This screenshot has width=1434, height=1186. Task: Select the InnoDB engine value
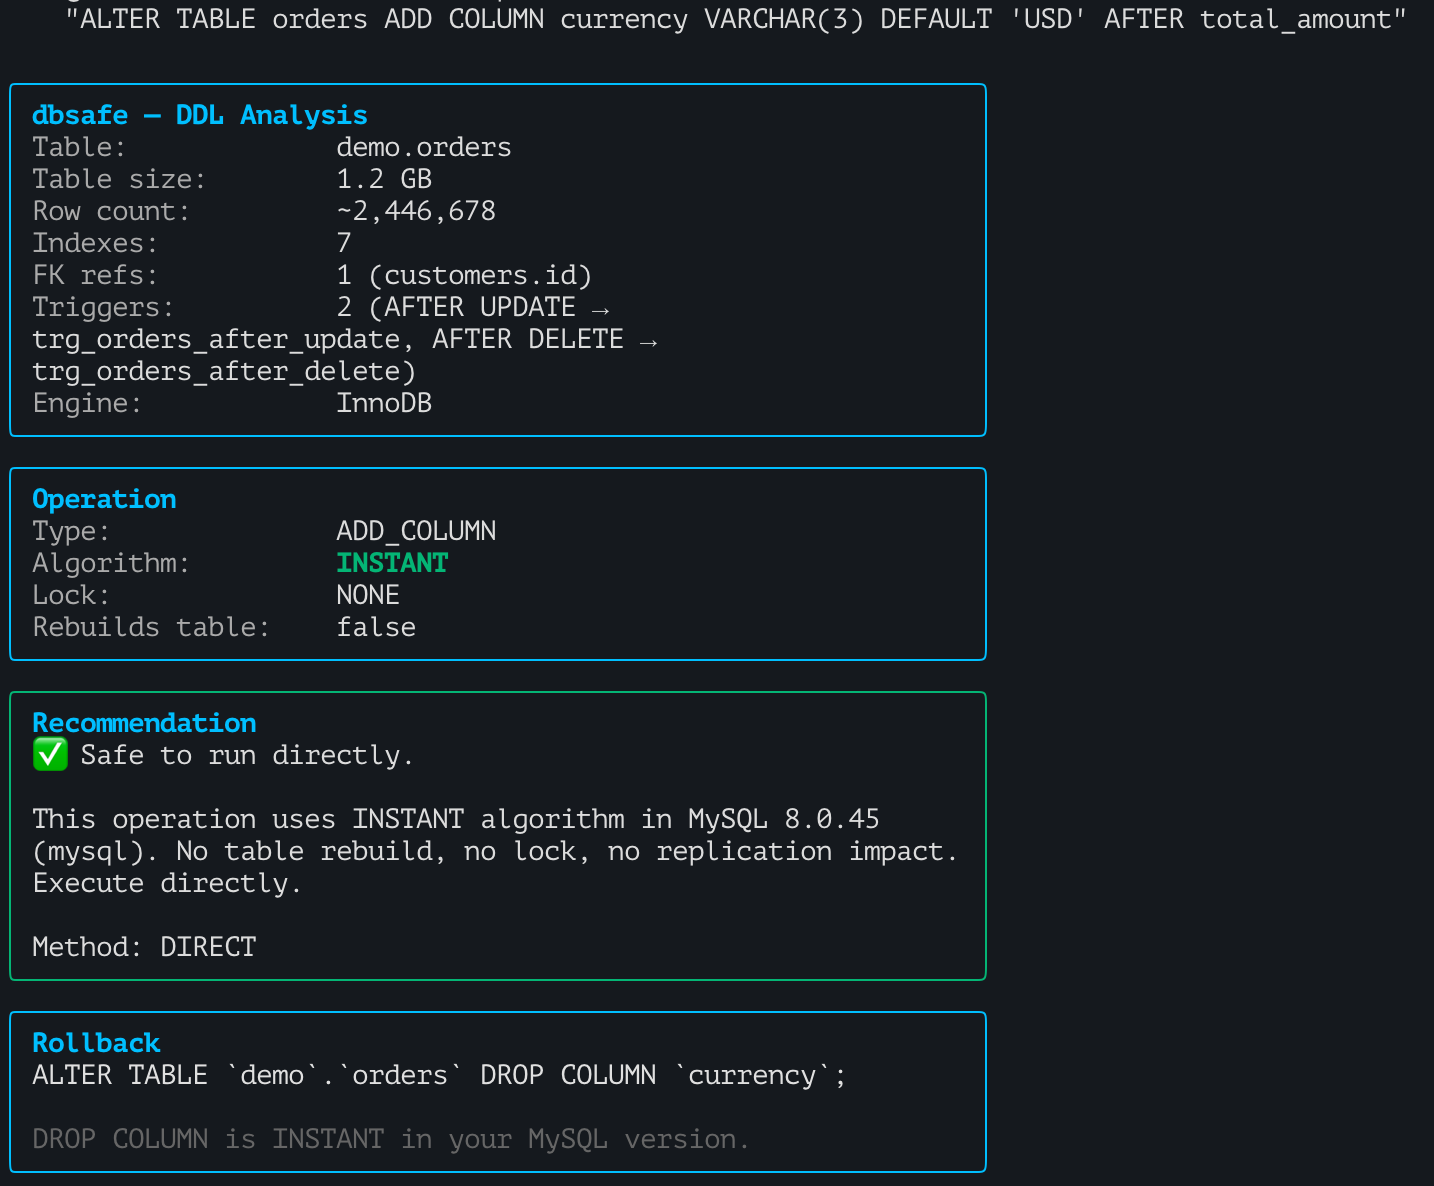point(384,402)
